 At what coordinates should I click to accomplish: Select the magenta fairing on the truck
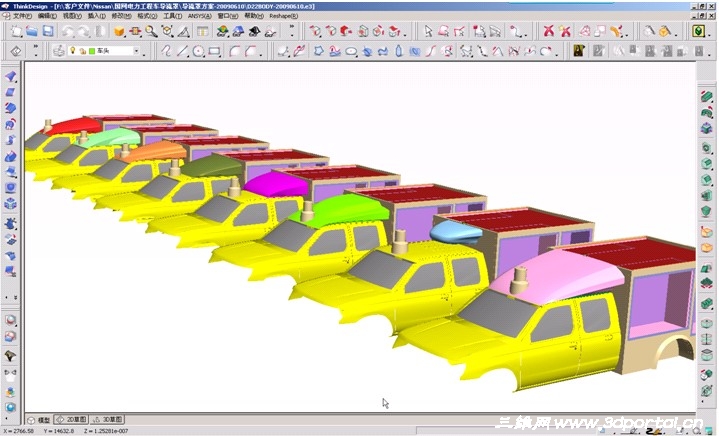(277, 185)
